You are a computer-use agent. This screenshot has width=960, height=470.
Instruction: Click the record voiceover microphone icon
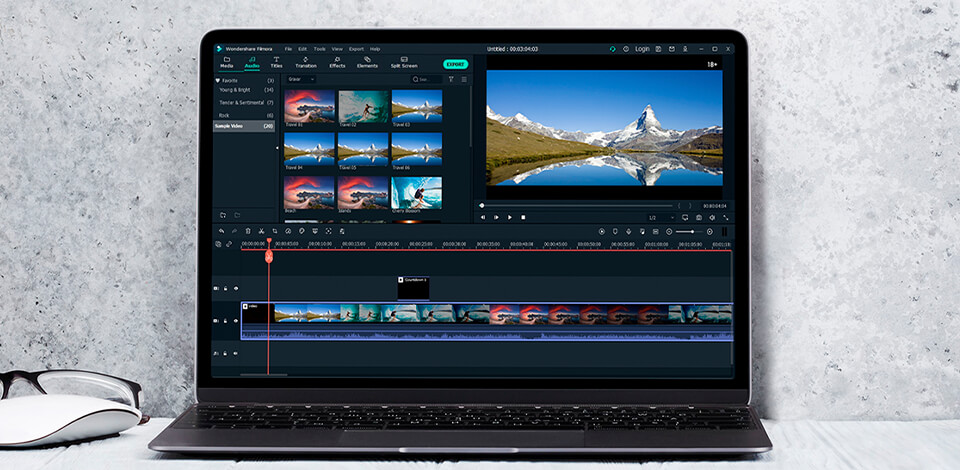[629, 231]
